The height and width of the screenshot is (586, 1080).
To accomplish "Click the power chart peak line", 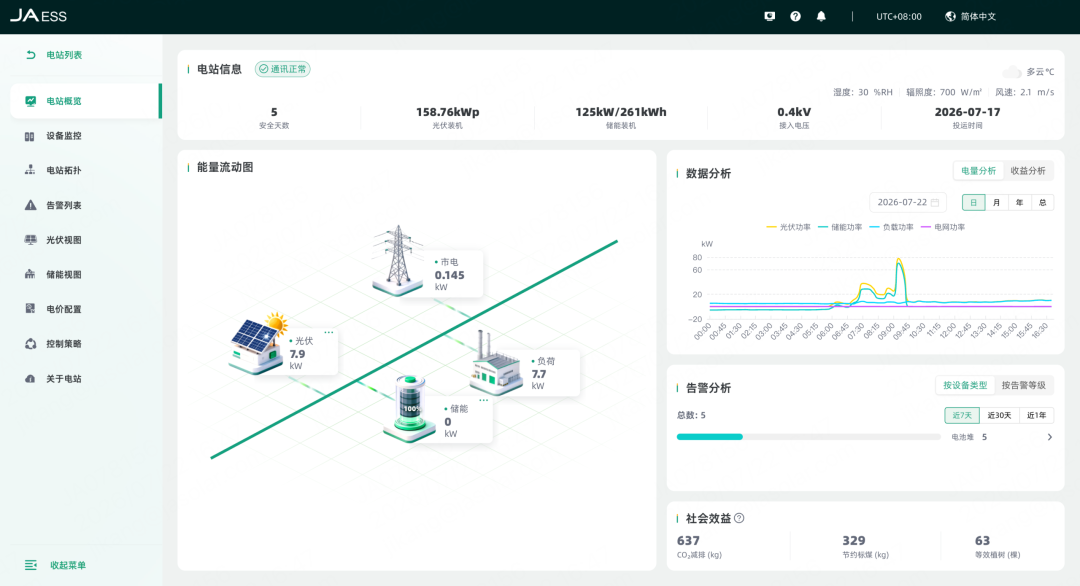I will click(x=898, y=260).
